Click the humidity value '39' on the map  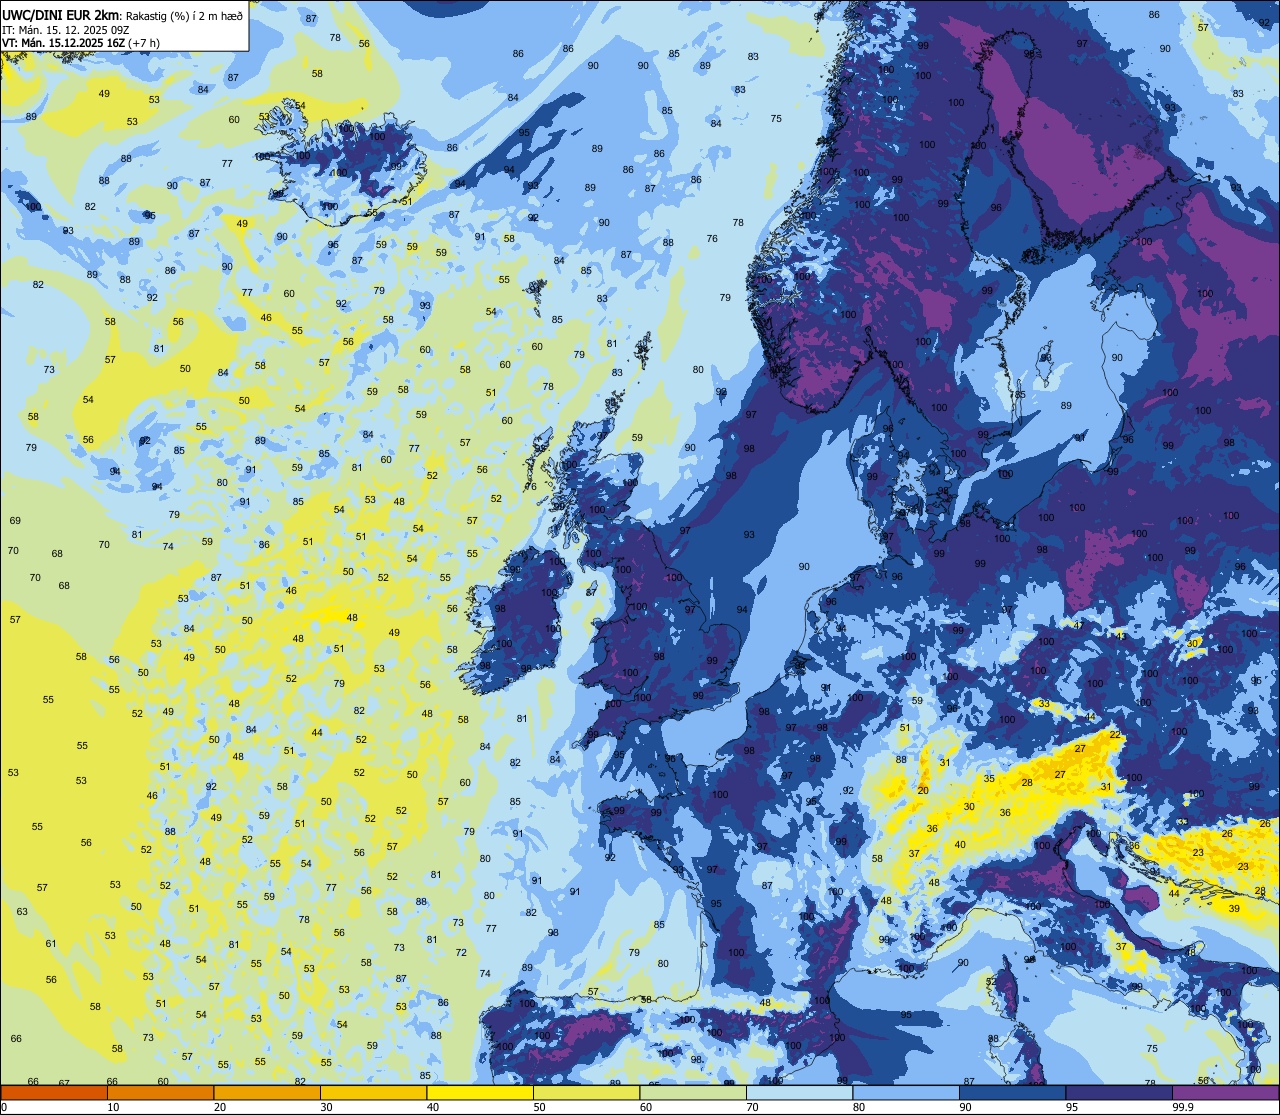pos(1234,908)
